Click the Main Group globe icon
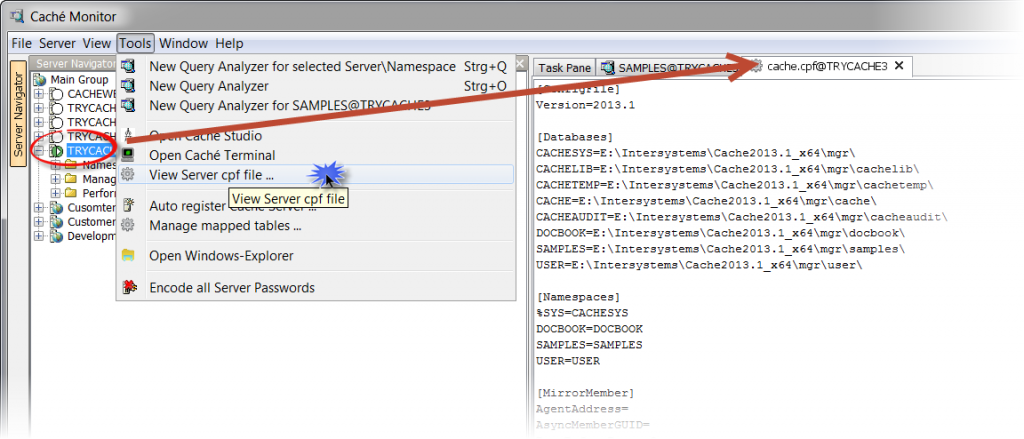This screenshot has width=1024, height=439. [41, 80]
